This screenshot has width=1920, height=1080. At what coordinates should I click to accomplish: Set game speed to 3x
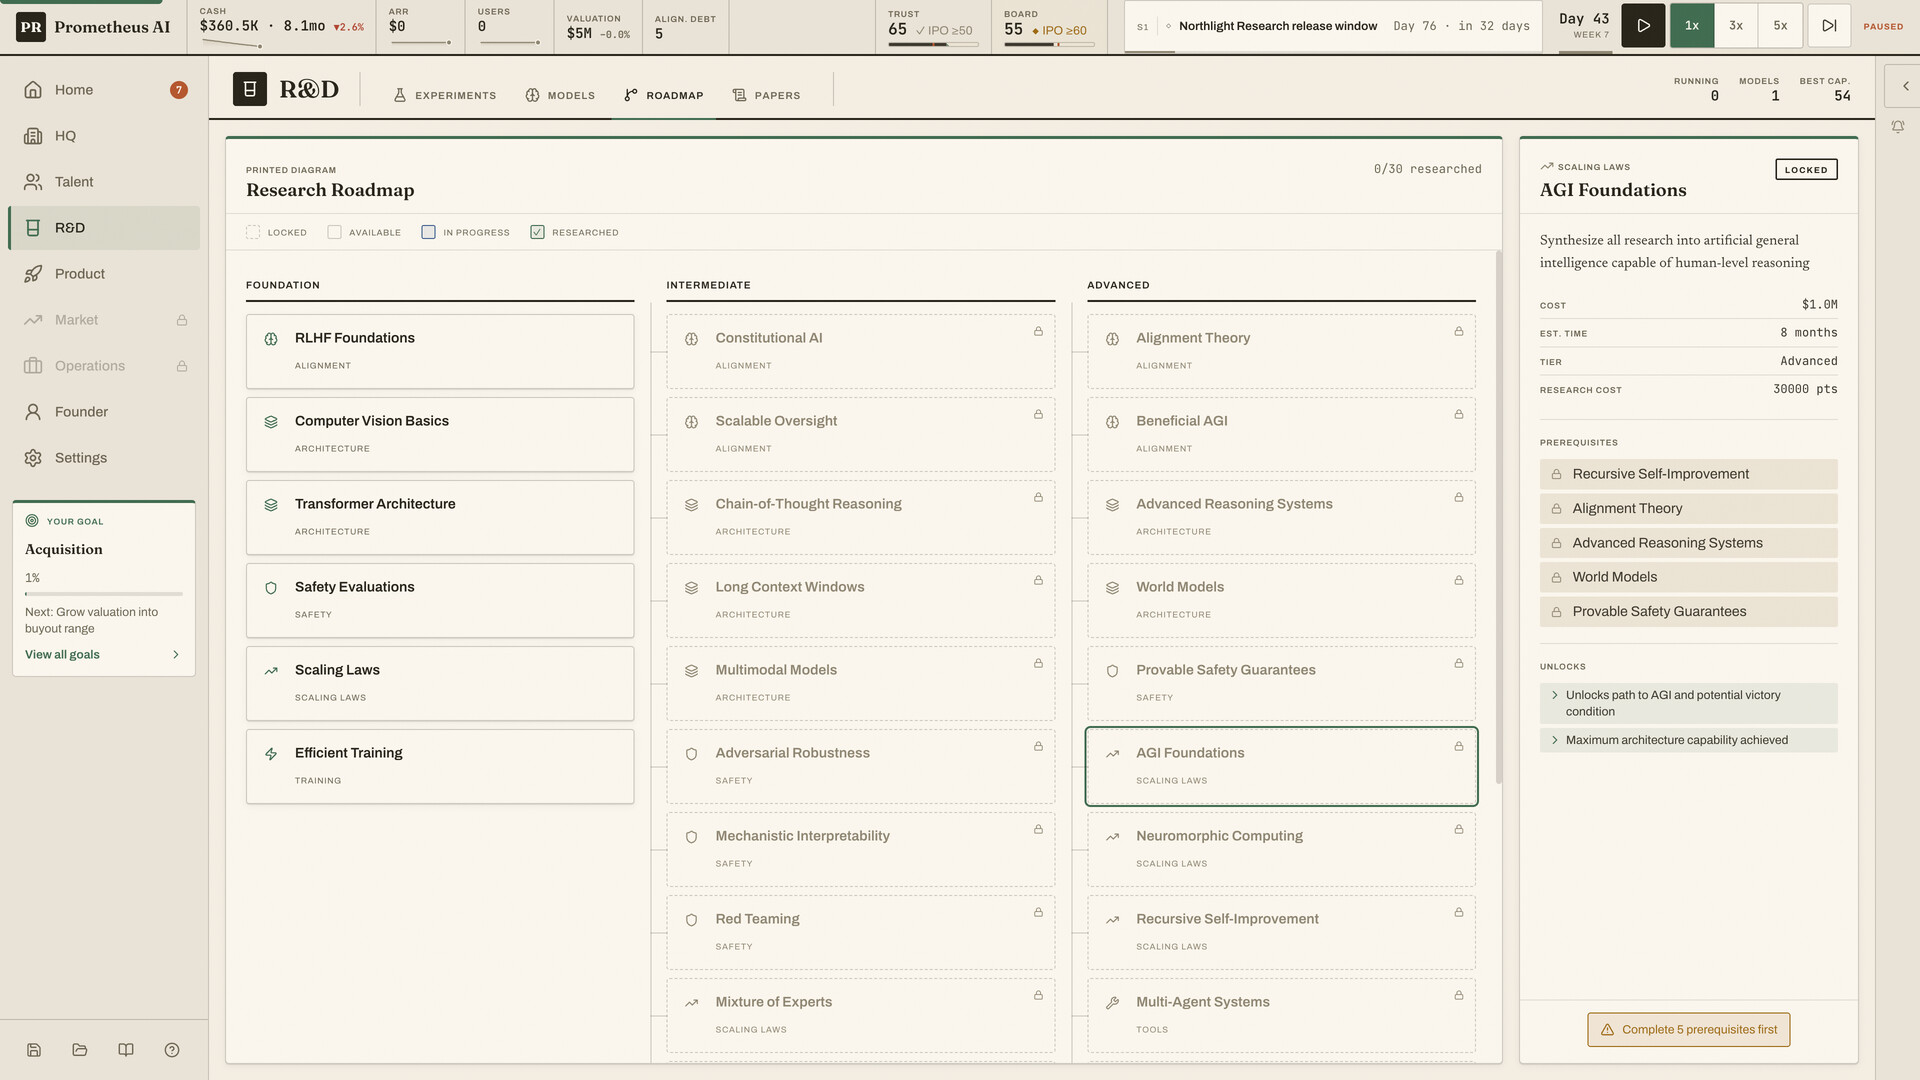[1736, 26]
